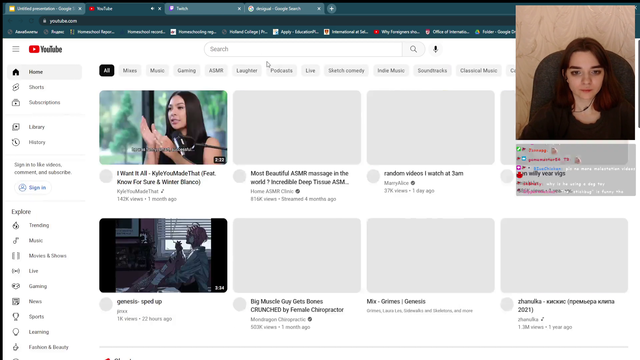Open a new browser tab

point(331,9)
